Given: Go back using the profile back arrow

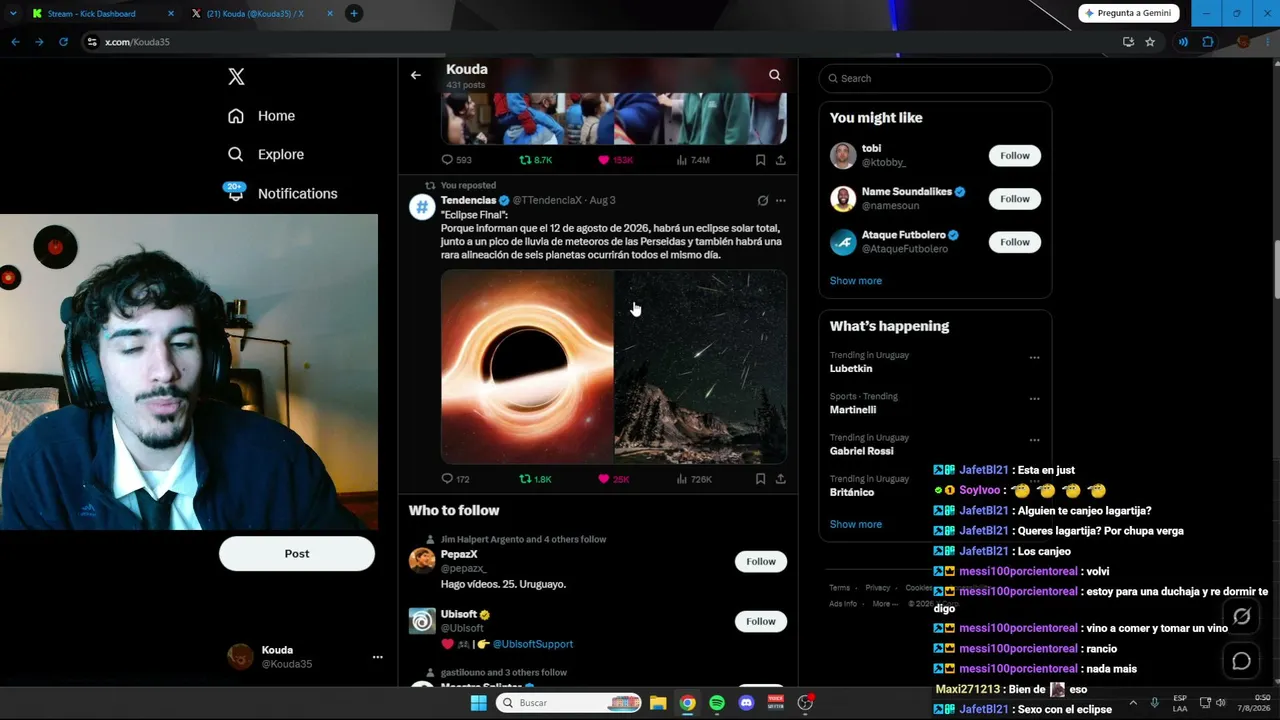Looking at the screenshot, I should click(x=416, y=75).
